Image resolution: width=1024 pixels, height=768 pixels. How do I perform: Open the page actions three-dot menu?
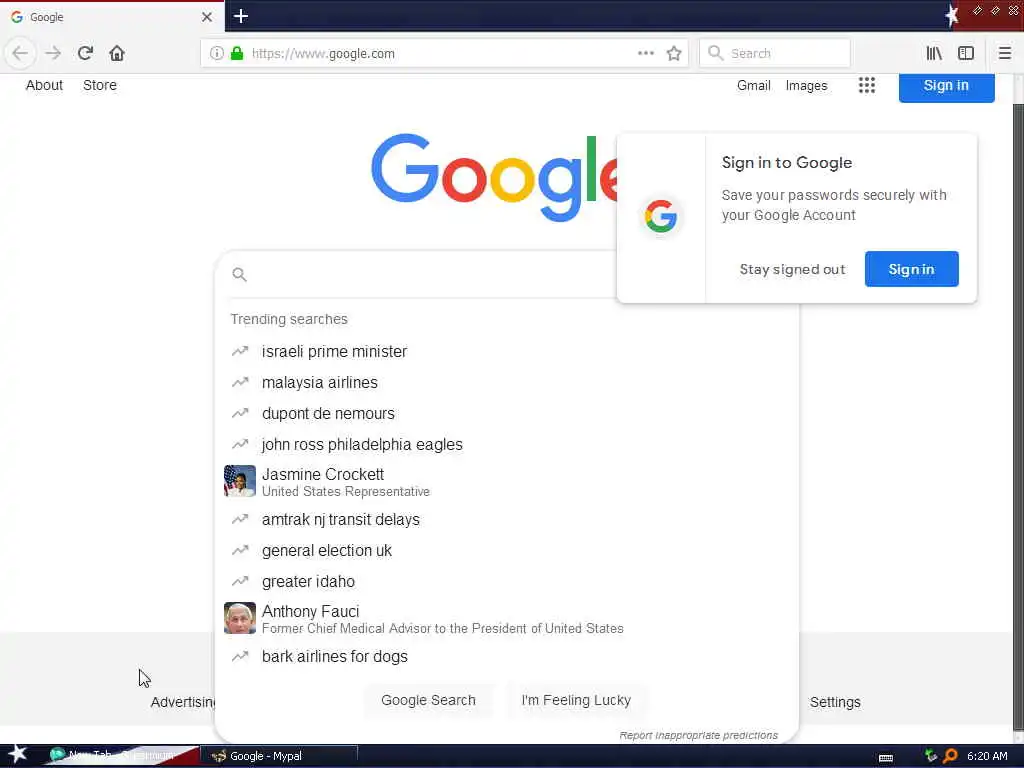[646, 53]
